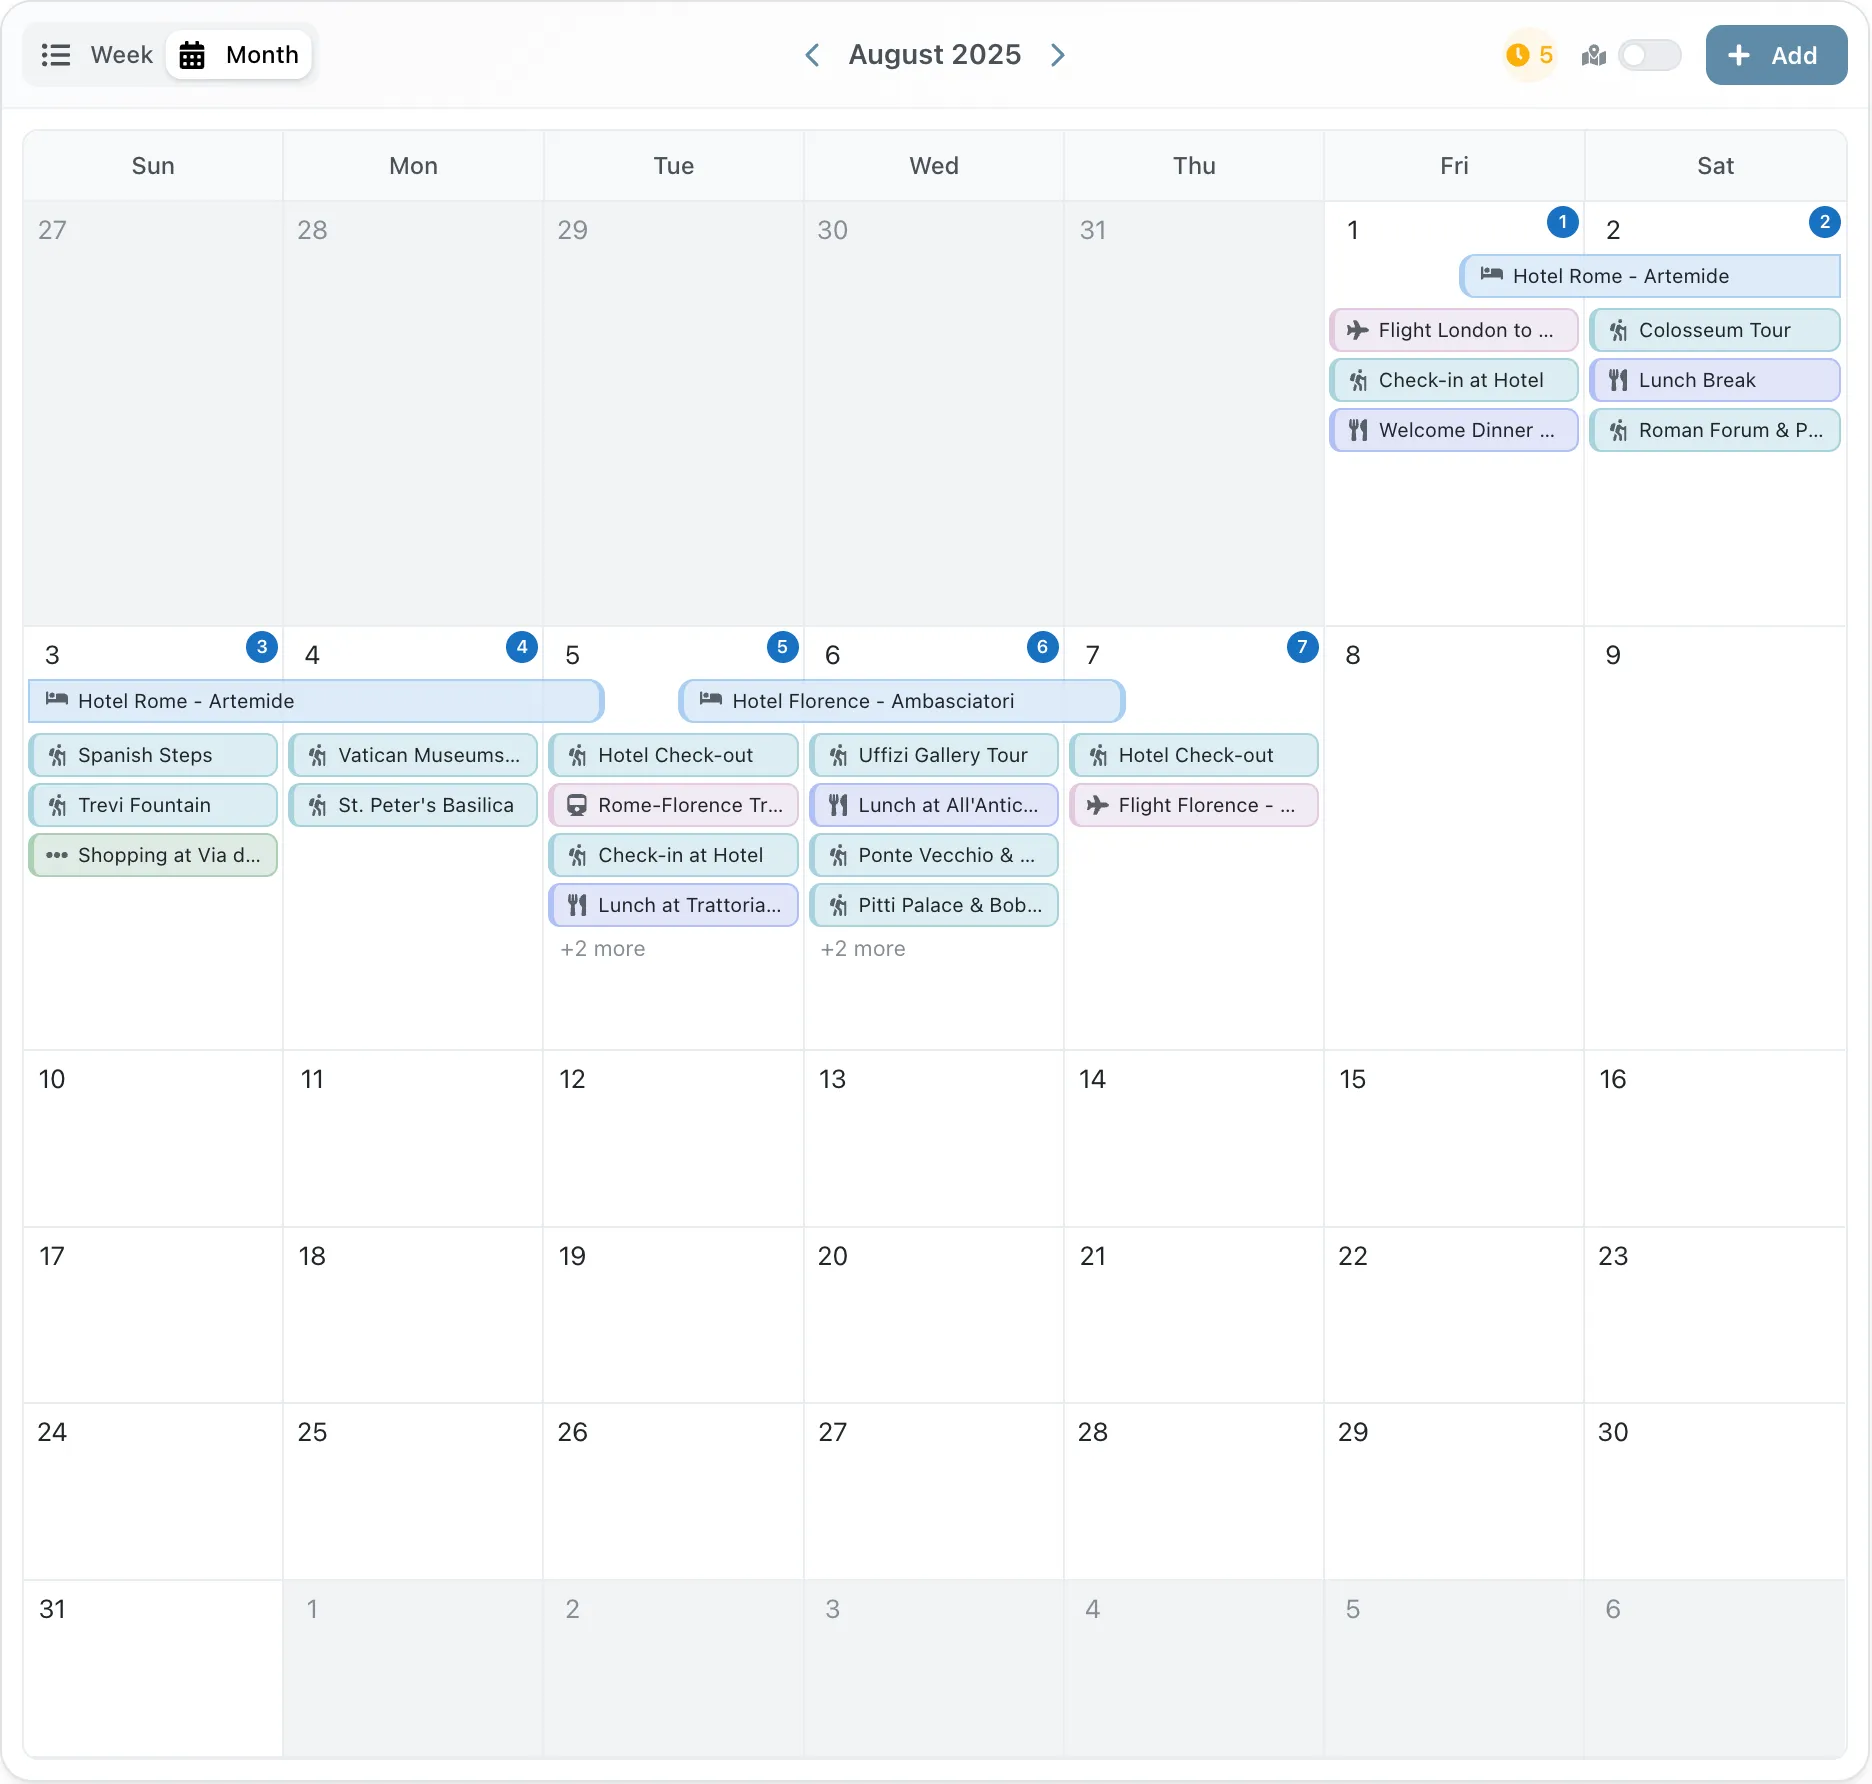This screenshot has width=1872, height=1784.
Task: Click the orange clock icon with count 5
Action: [1518, 55]
